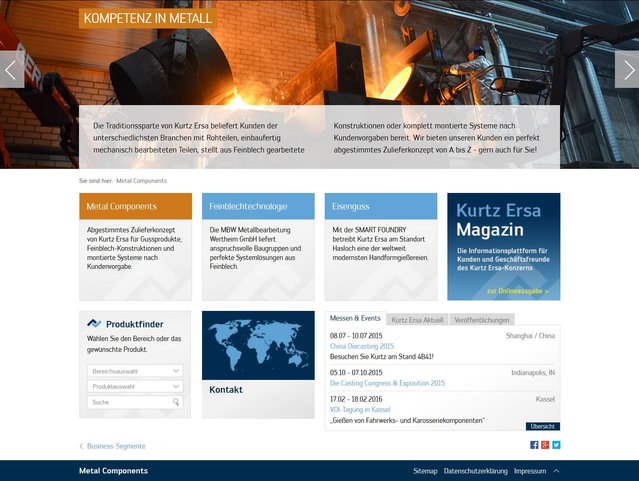Click 'Besuchen Sie Kurtz am Stand 4B41!' text
Screen dimensions: 639x481
381,357
